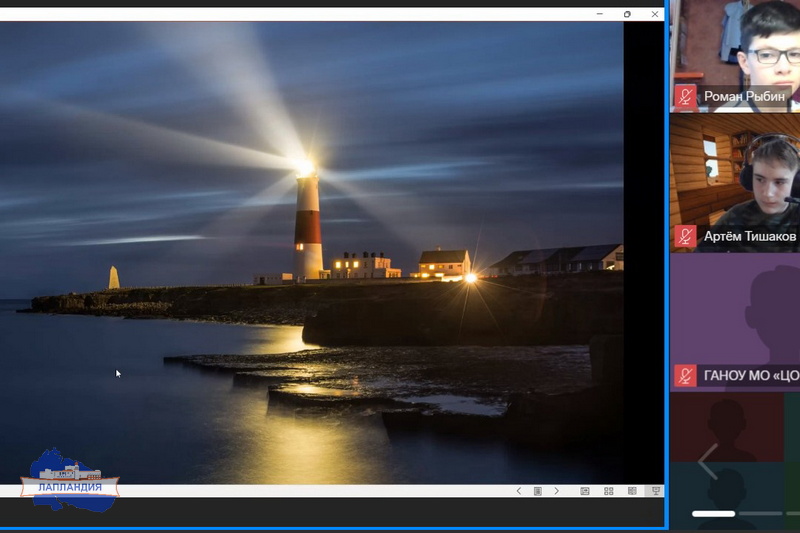Screen dimensions: 800x533
Task: Go to the previous slide arrow
Action: (518, 491)
